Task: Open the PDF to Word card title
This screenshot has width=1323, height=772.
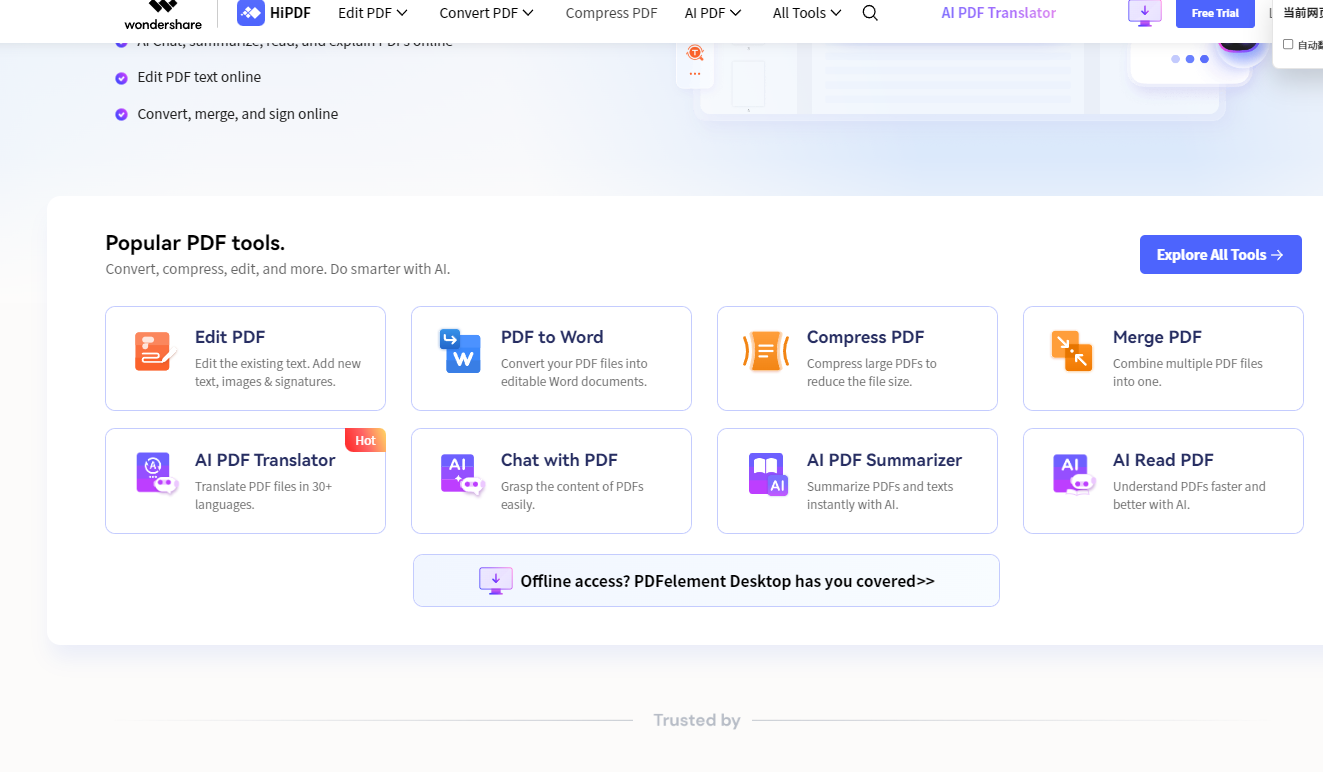Action: point(552,337)
